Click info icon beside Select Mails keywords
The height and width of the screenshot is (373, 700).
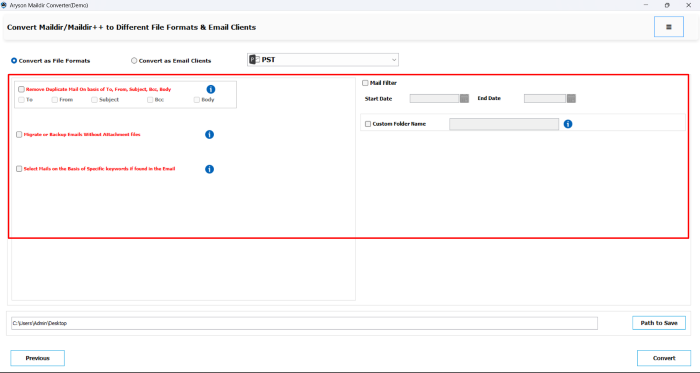click(209, 169)
